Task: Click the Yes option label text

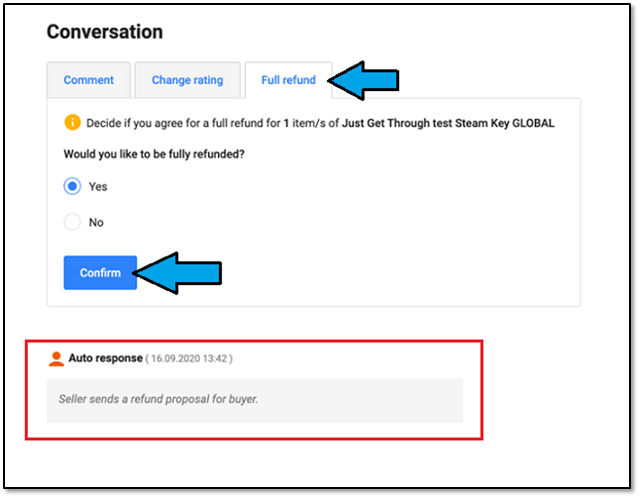Action: point(98,186)
